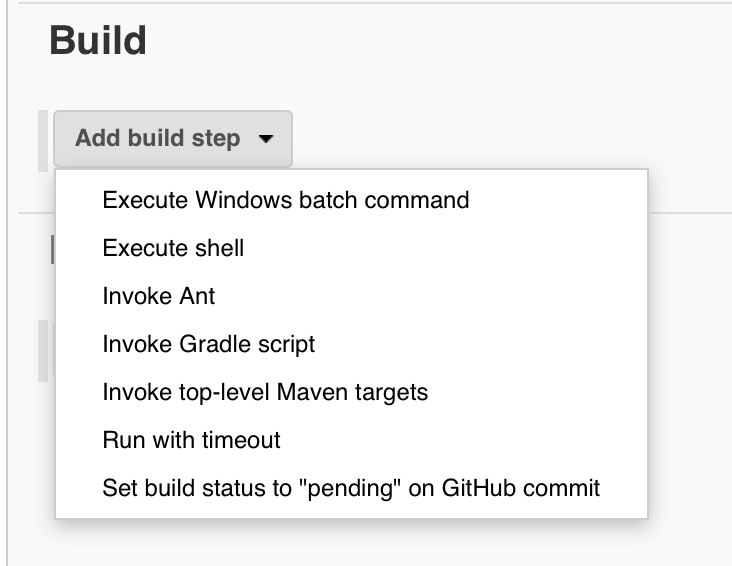Click the grey handle partly hidden behind the menu
Screen dimensions: 732x566
coord(44,350)
